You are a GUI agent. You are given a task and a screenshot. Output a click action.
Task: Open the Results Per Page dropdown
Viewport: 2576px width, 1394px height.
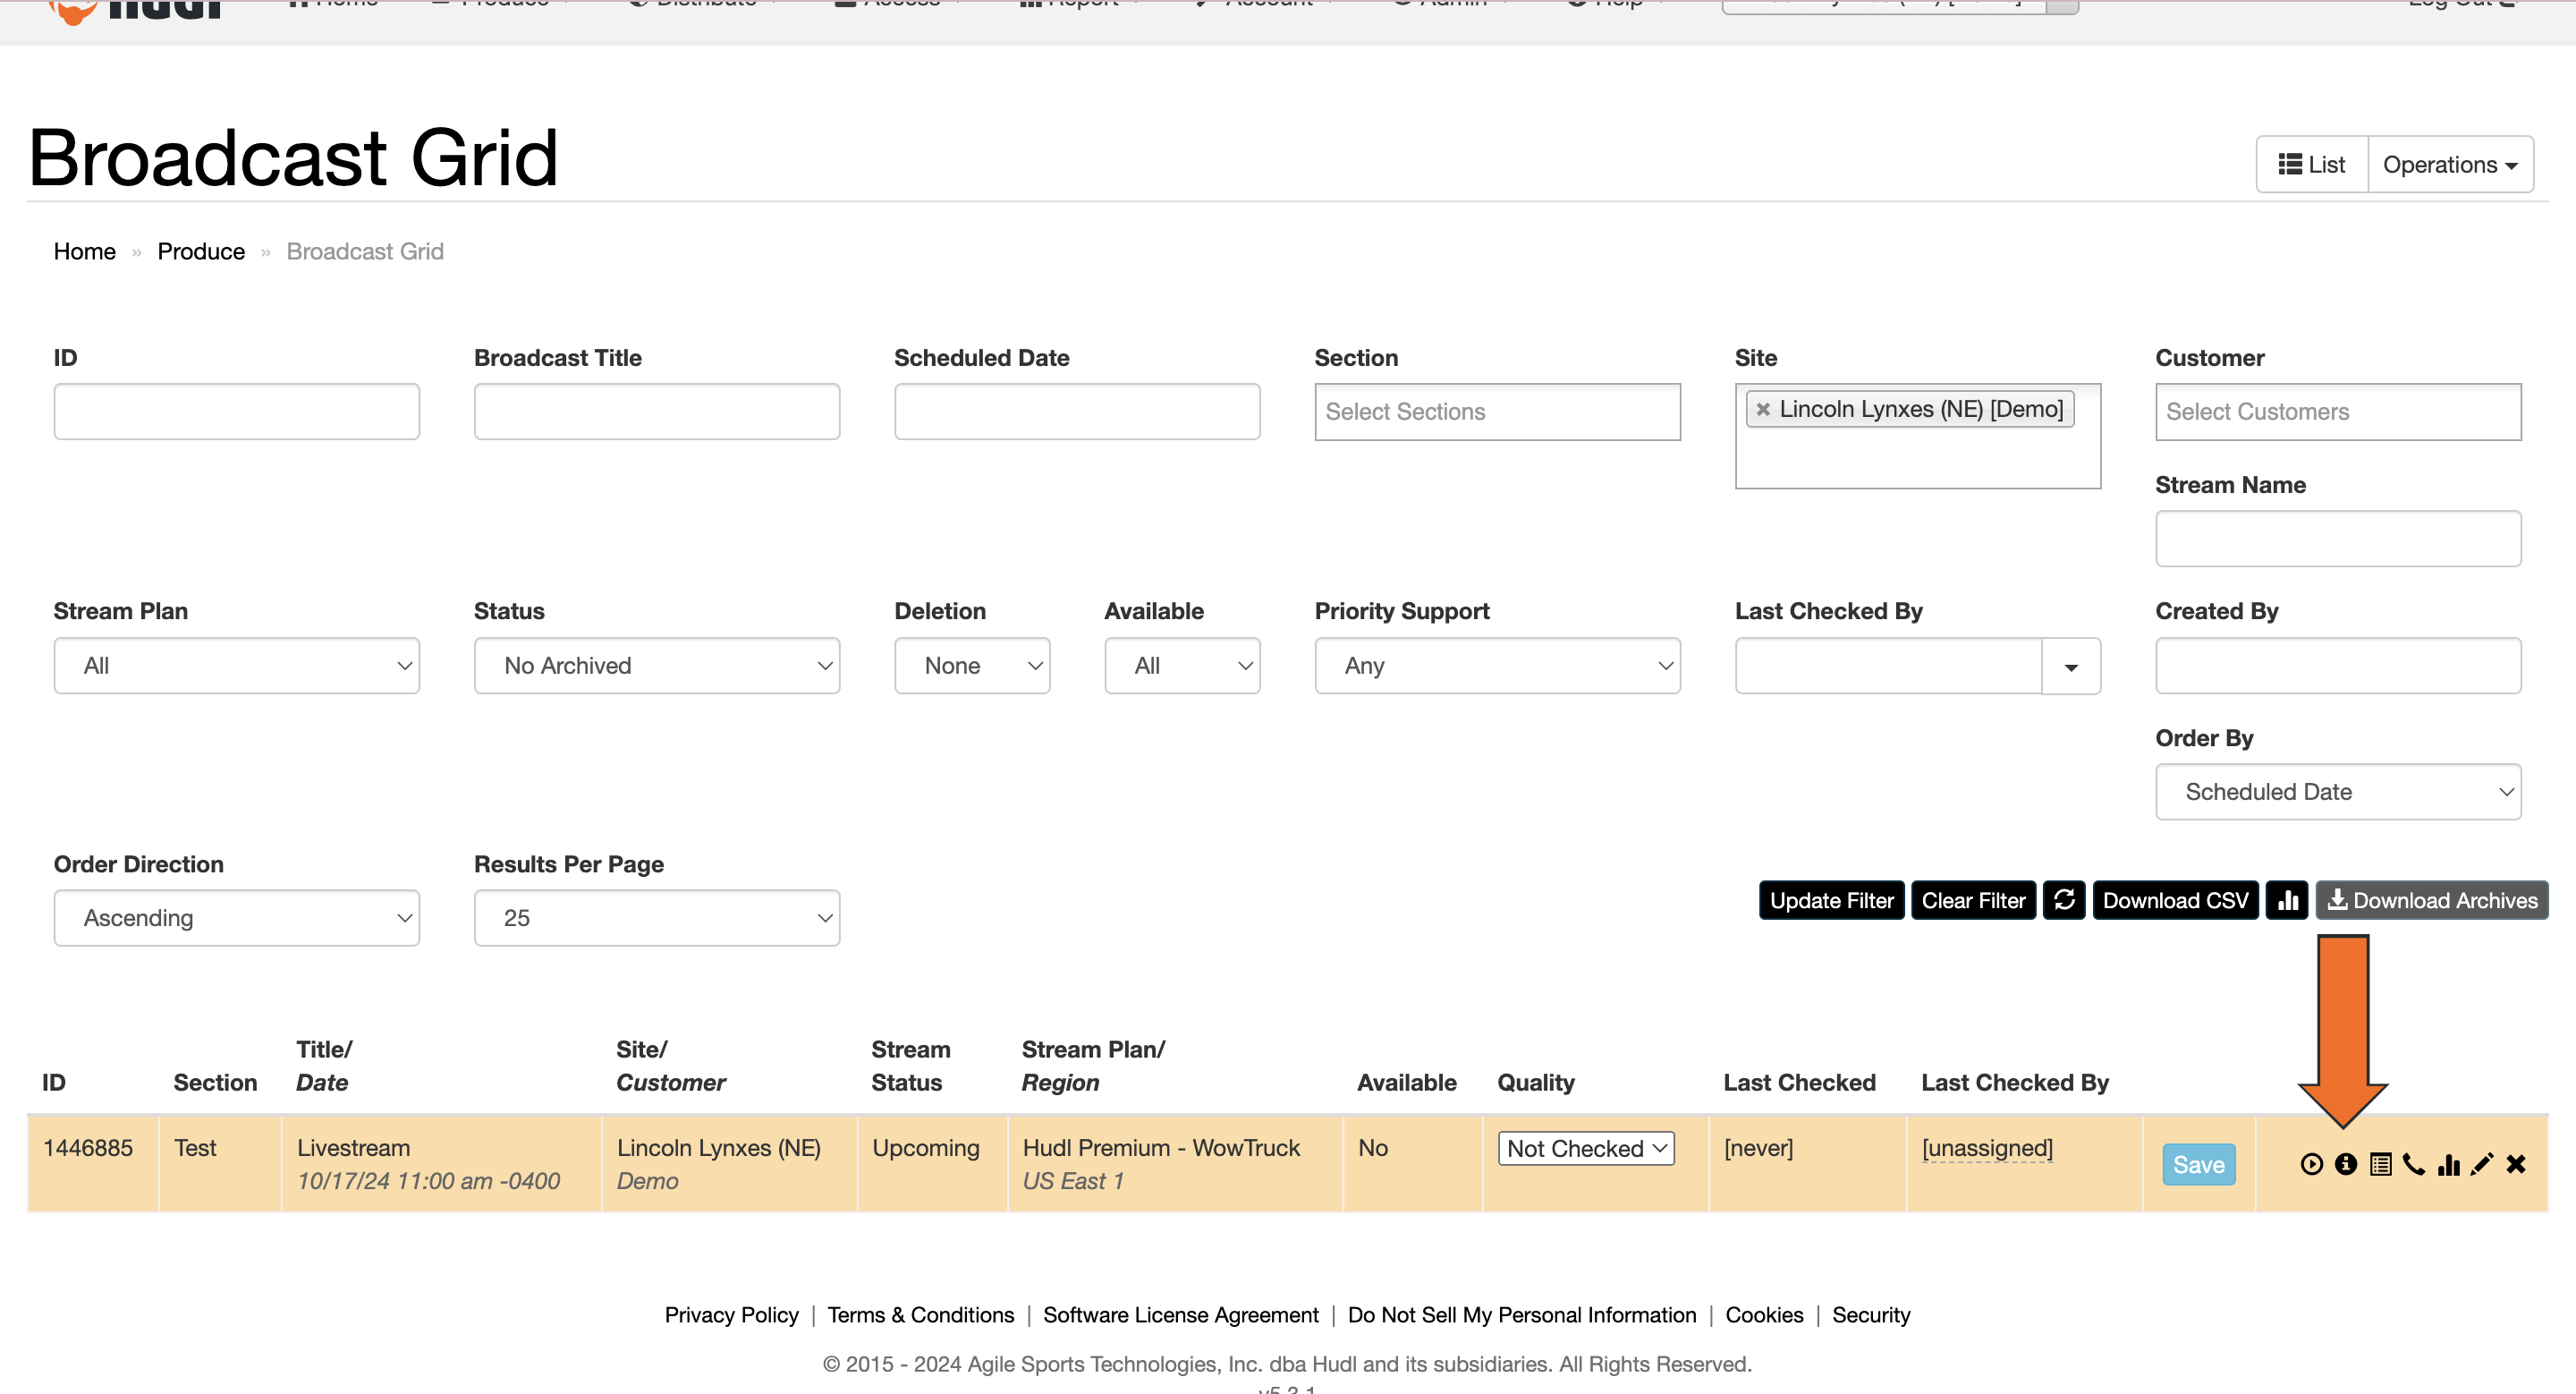tap(657, 917)
